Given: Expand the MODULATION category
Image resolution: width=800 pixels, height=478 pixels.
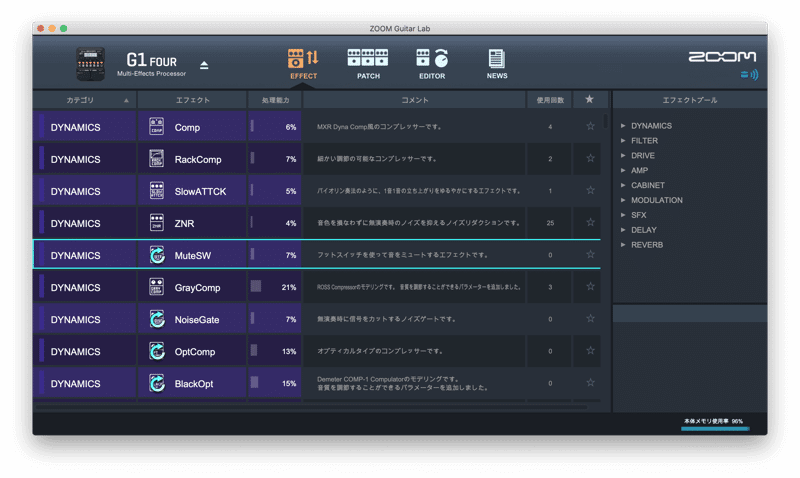Looking at the screenshot, I should (x=623, y=200).
